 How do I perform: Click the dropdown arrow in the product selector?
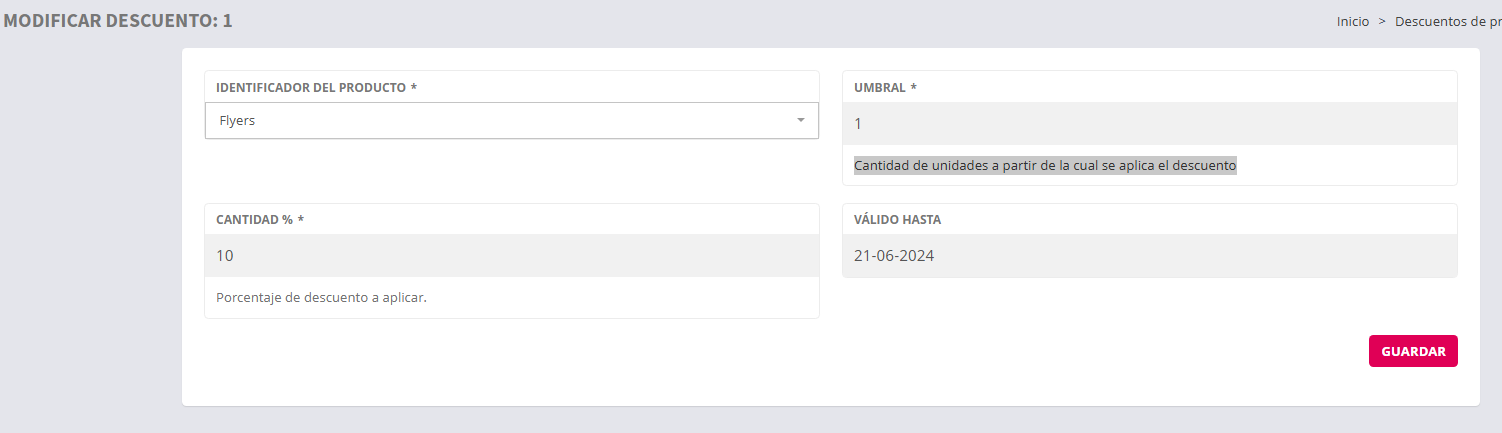tap(800, 121)
